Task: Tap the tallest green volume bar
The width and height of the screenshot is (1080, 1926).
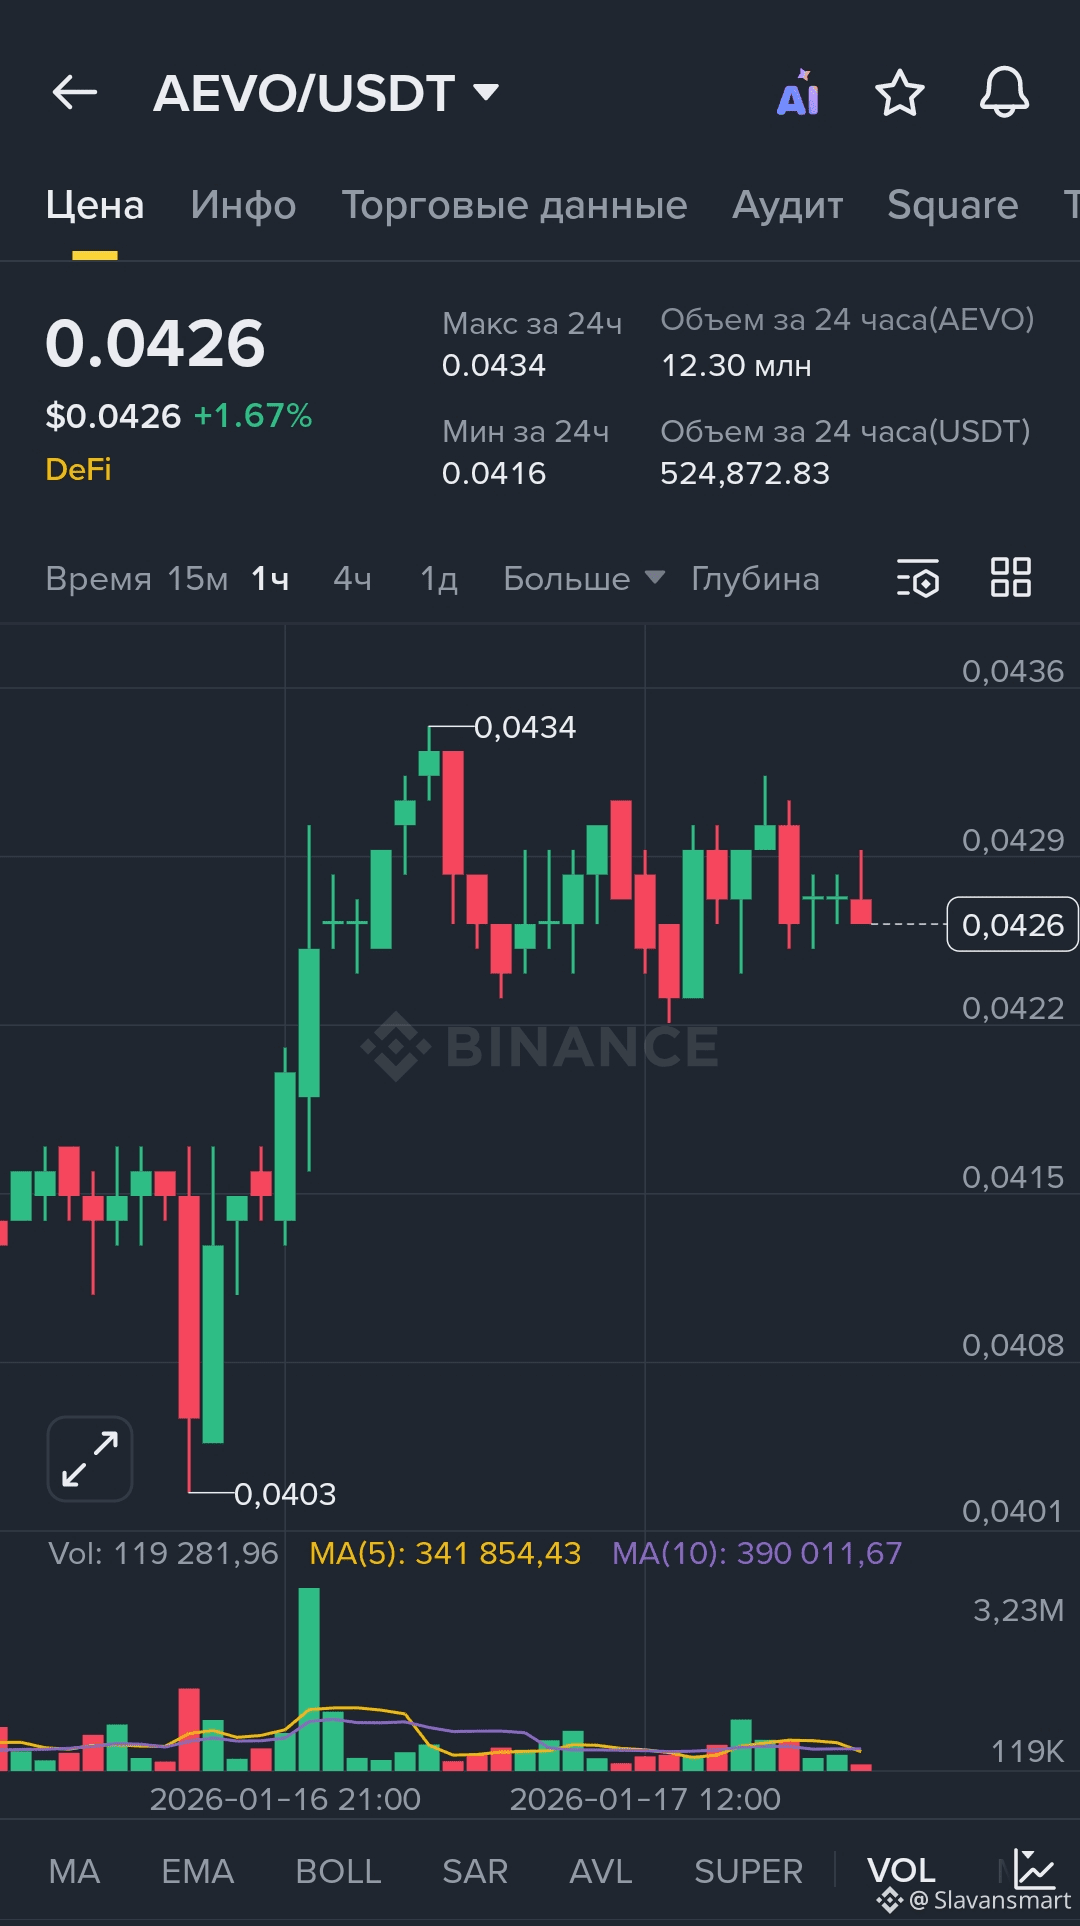Action: tap(309, 1679)
